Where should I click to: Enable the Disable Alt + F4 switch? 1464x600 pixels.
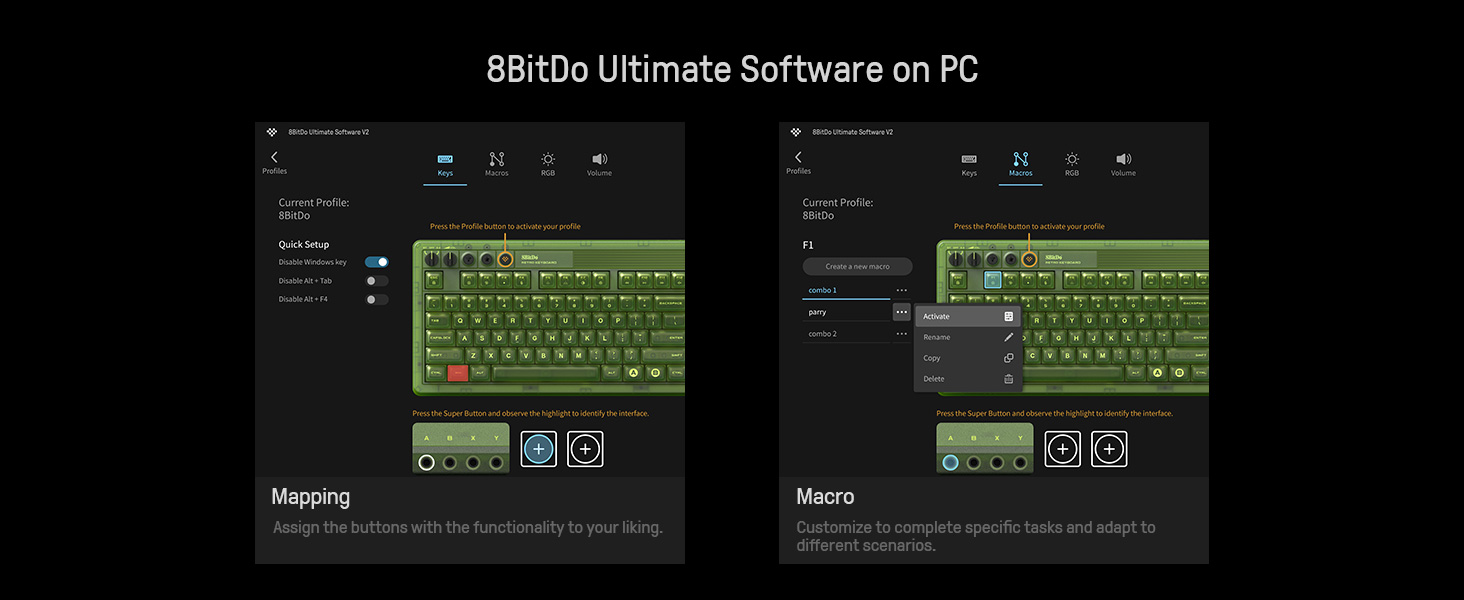click(377, 299)
